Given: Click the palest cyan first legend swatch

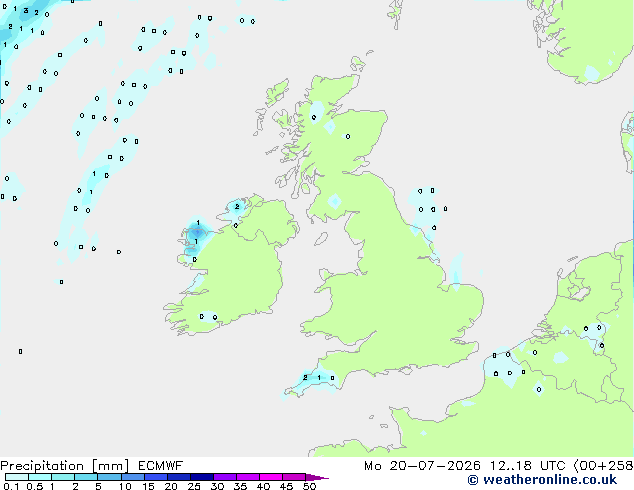Looking at the screenshot, I should tap(17, 477).
